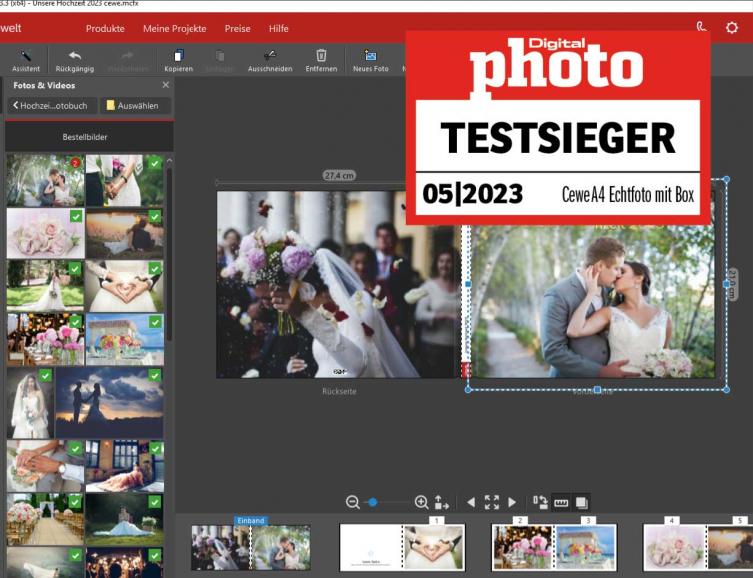The width and height of the screenshot is (753, 578).
Task: Go to the previous page arrow
Action: tap(471, 502)
